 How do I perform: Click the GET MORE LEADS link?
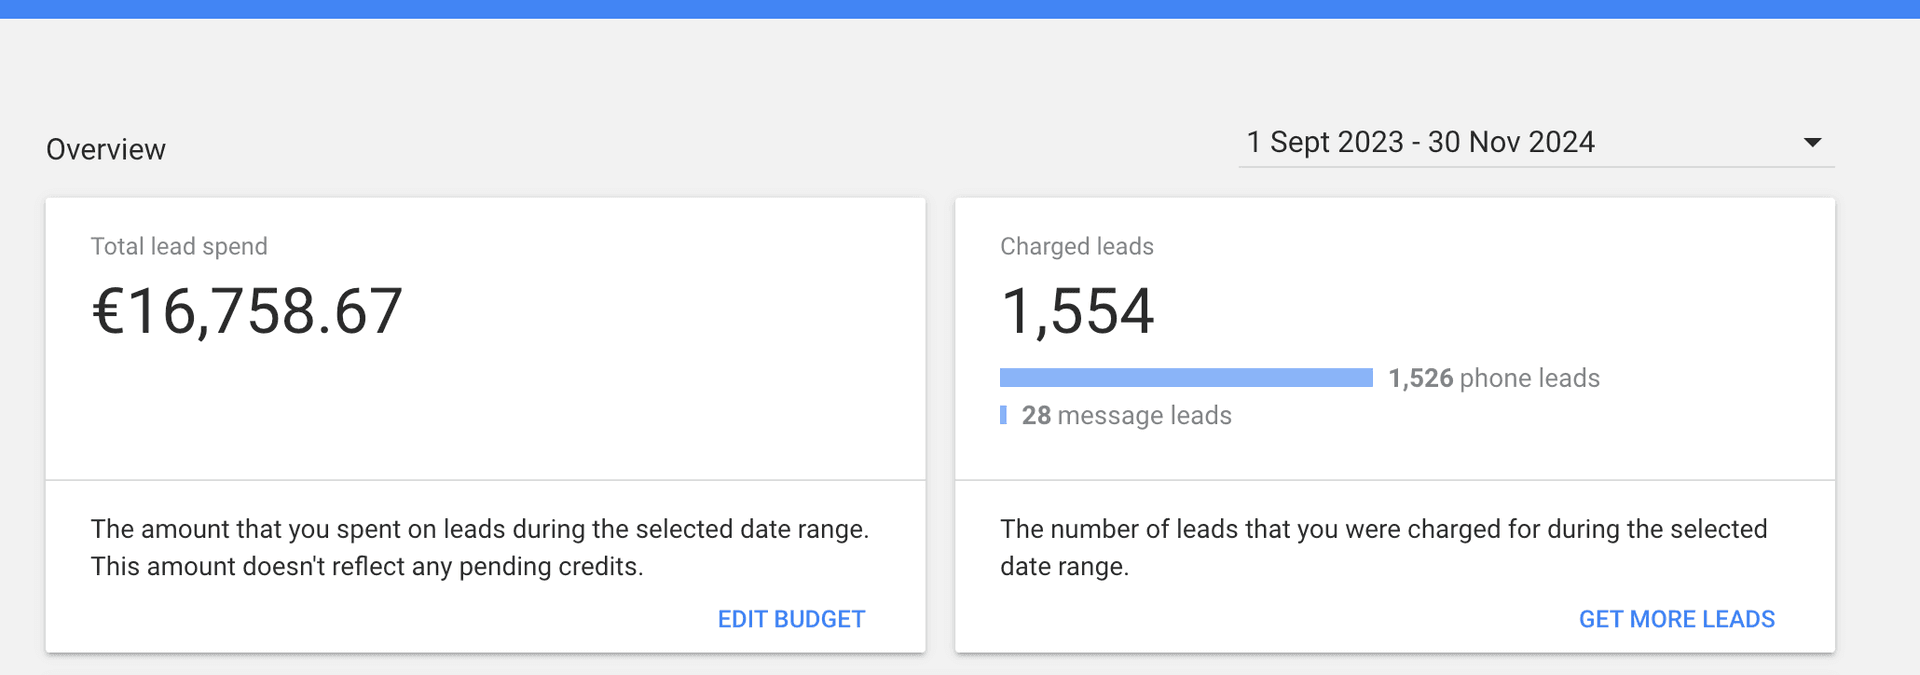click(x=1676, y=619)
